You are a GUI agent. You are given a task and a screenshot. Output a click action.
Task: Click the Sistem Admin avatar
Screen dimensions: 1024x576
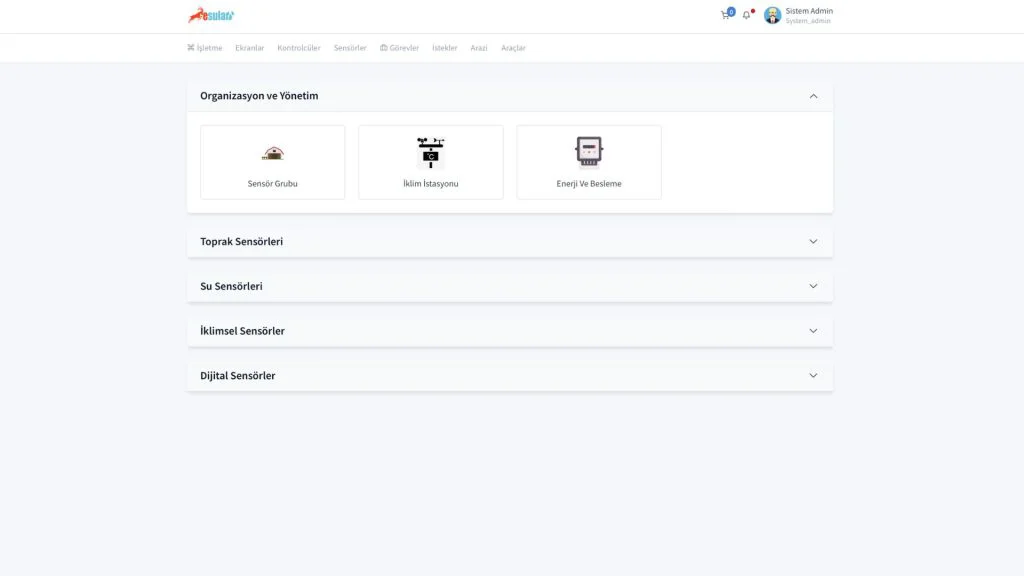[772, 15]
